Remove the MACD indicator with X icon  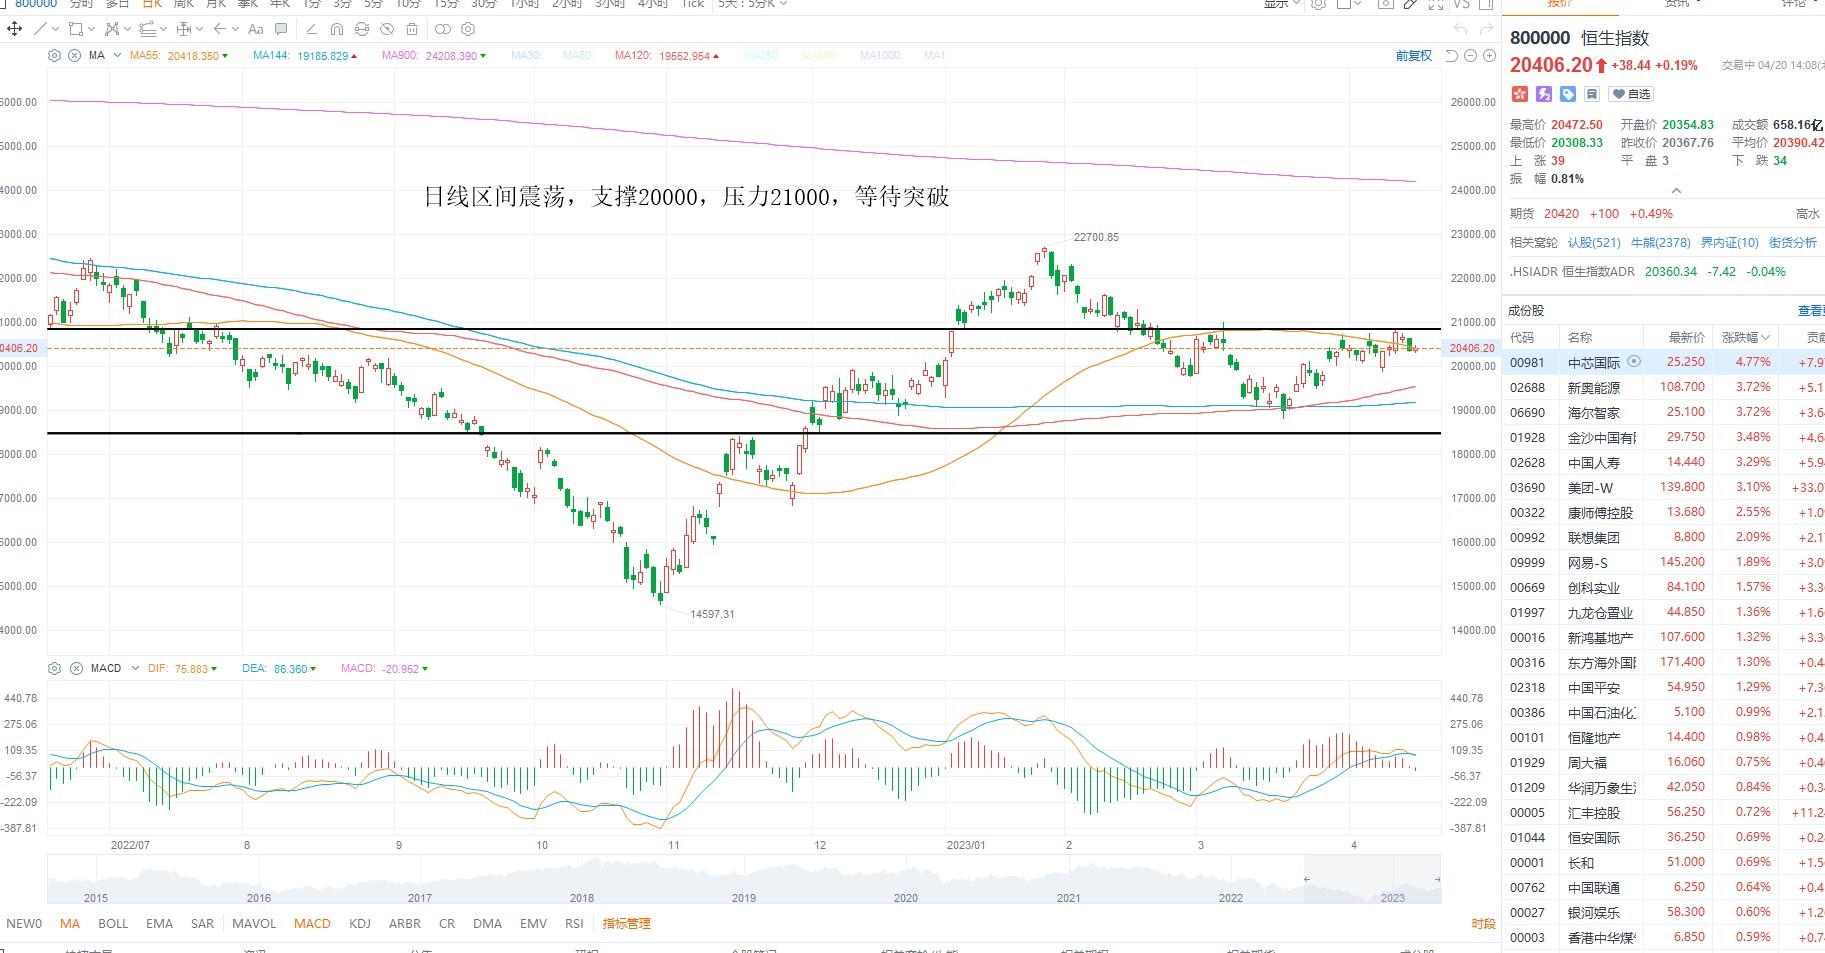coord(76,668)
